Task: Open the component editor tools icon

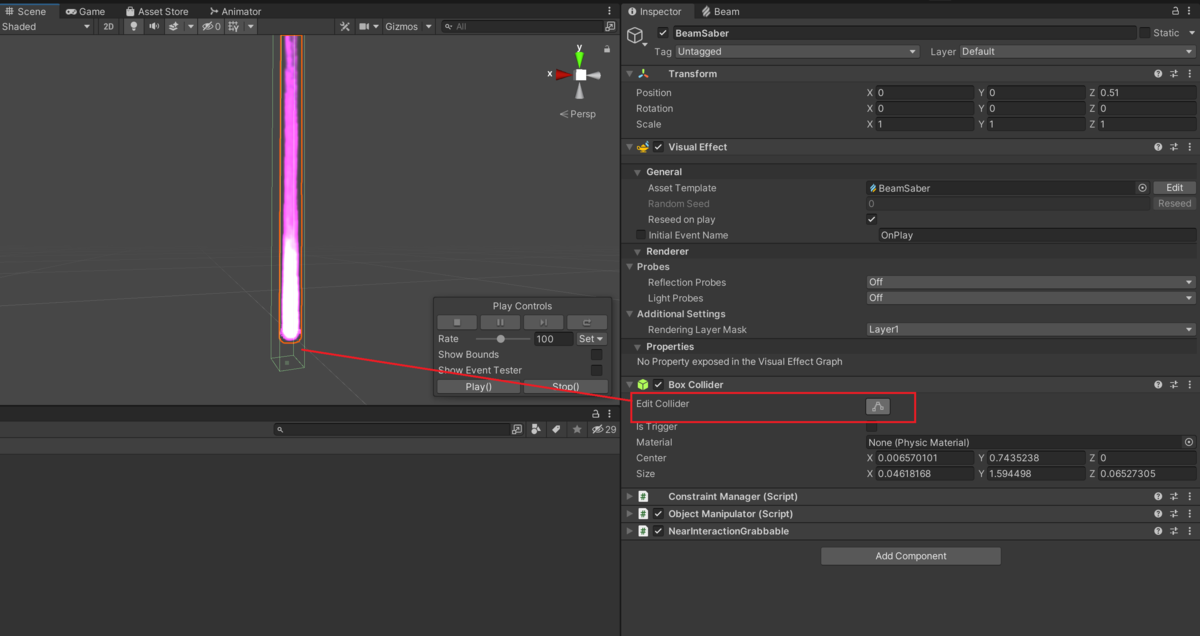Action: point(344,27)
